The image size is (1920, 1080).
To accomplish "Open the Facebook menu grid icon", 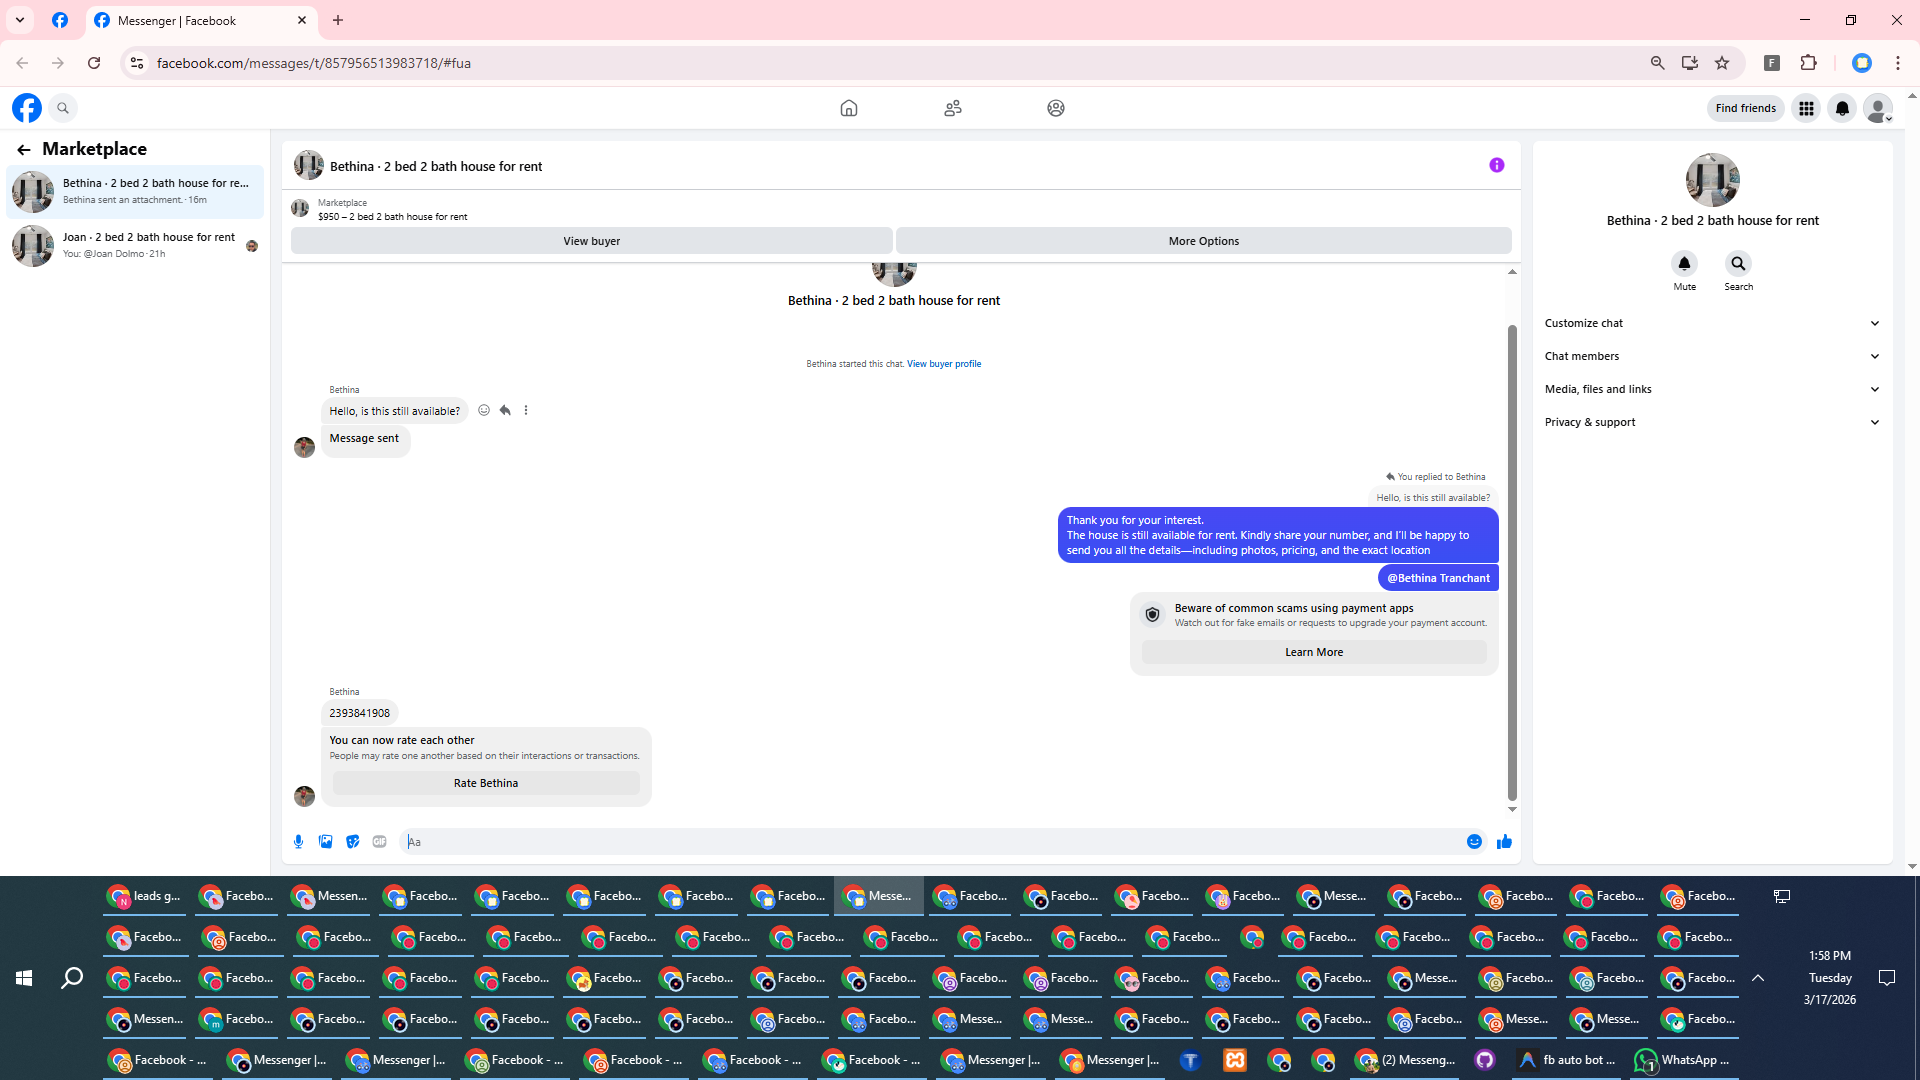I will 1806,108.
